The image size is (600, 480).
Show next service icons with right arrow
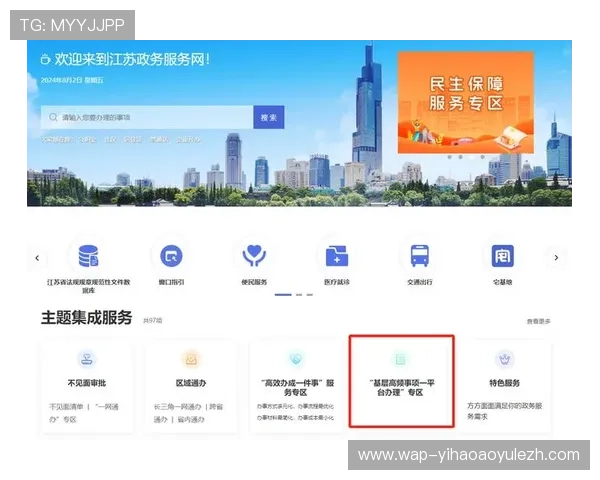click(x=556, y=258)
